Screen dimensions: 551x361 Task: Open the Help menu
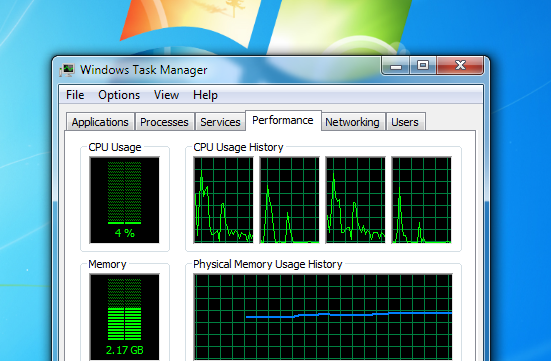[205, 95]
